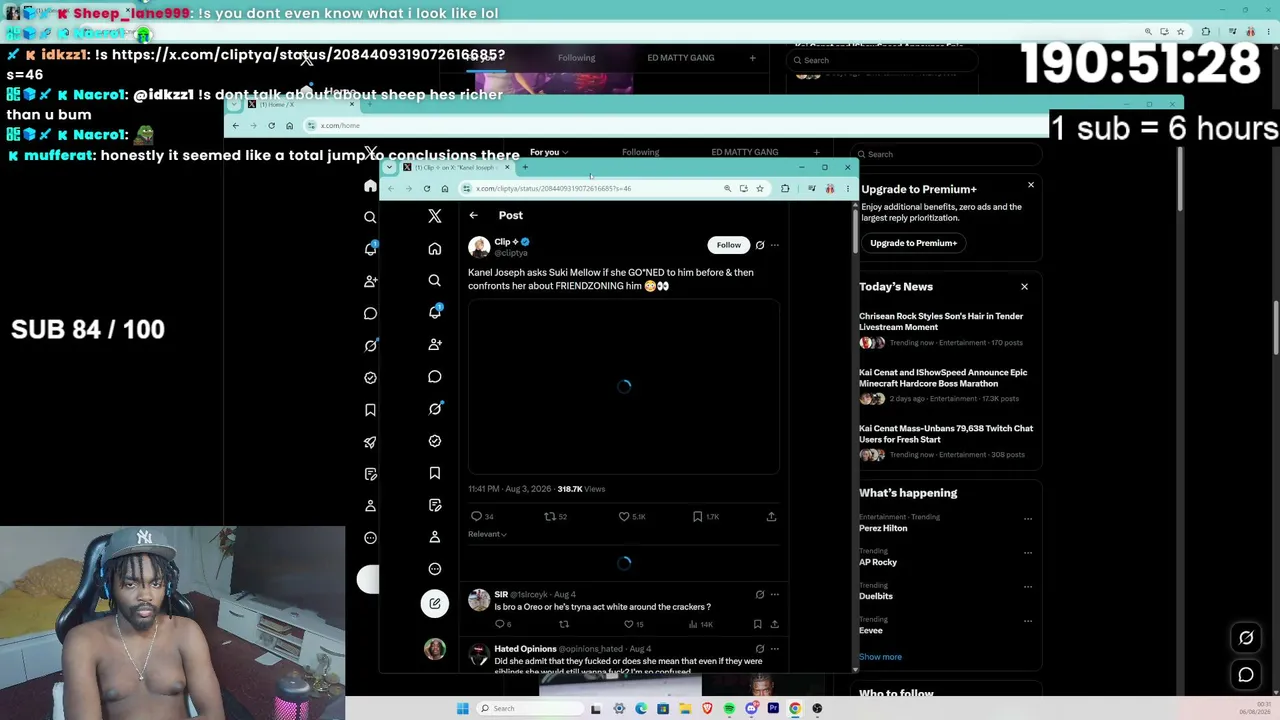Viewport: 1280px width, 720px height.
Task: Open the floating Grok button at bottom right
Action: 1246,638
